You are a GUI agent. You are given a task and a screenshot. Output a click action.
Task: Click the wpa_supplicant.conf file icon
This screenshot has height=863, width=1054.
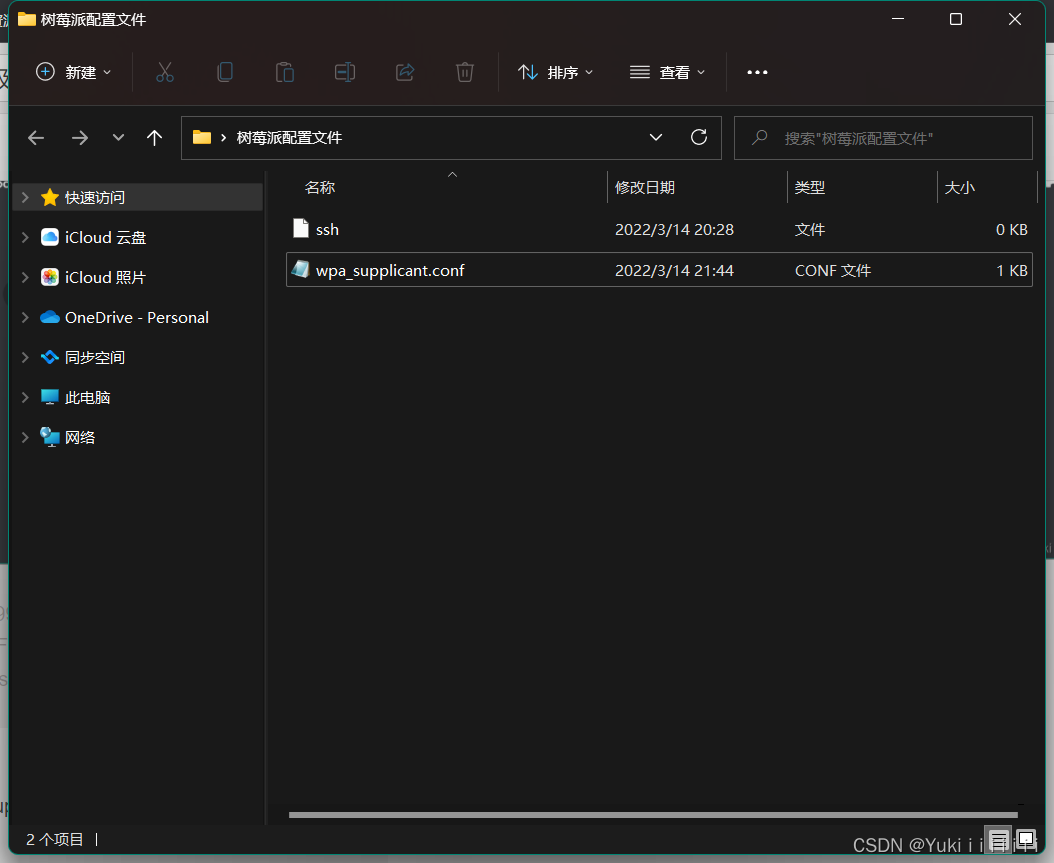click(x=300, y=270)
